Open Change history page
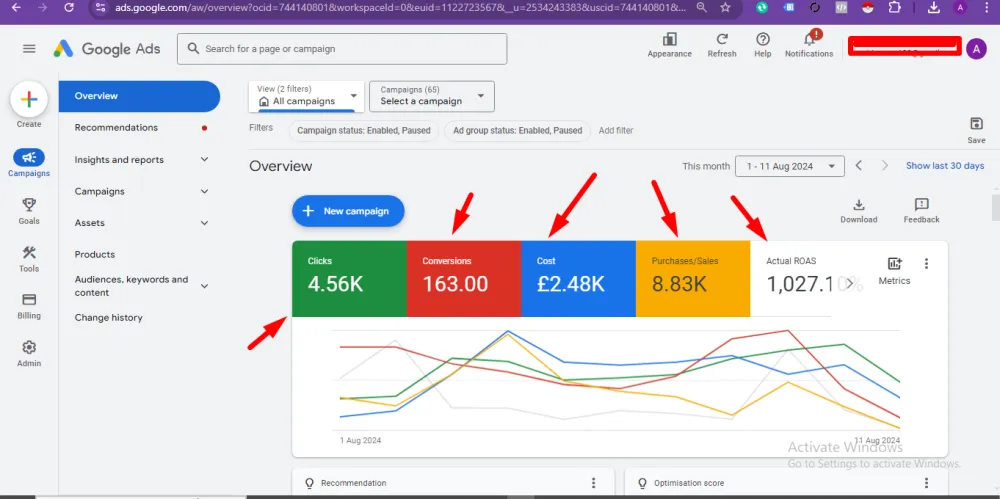The image size is (1000, 499). (108, 318)
